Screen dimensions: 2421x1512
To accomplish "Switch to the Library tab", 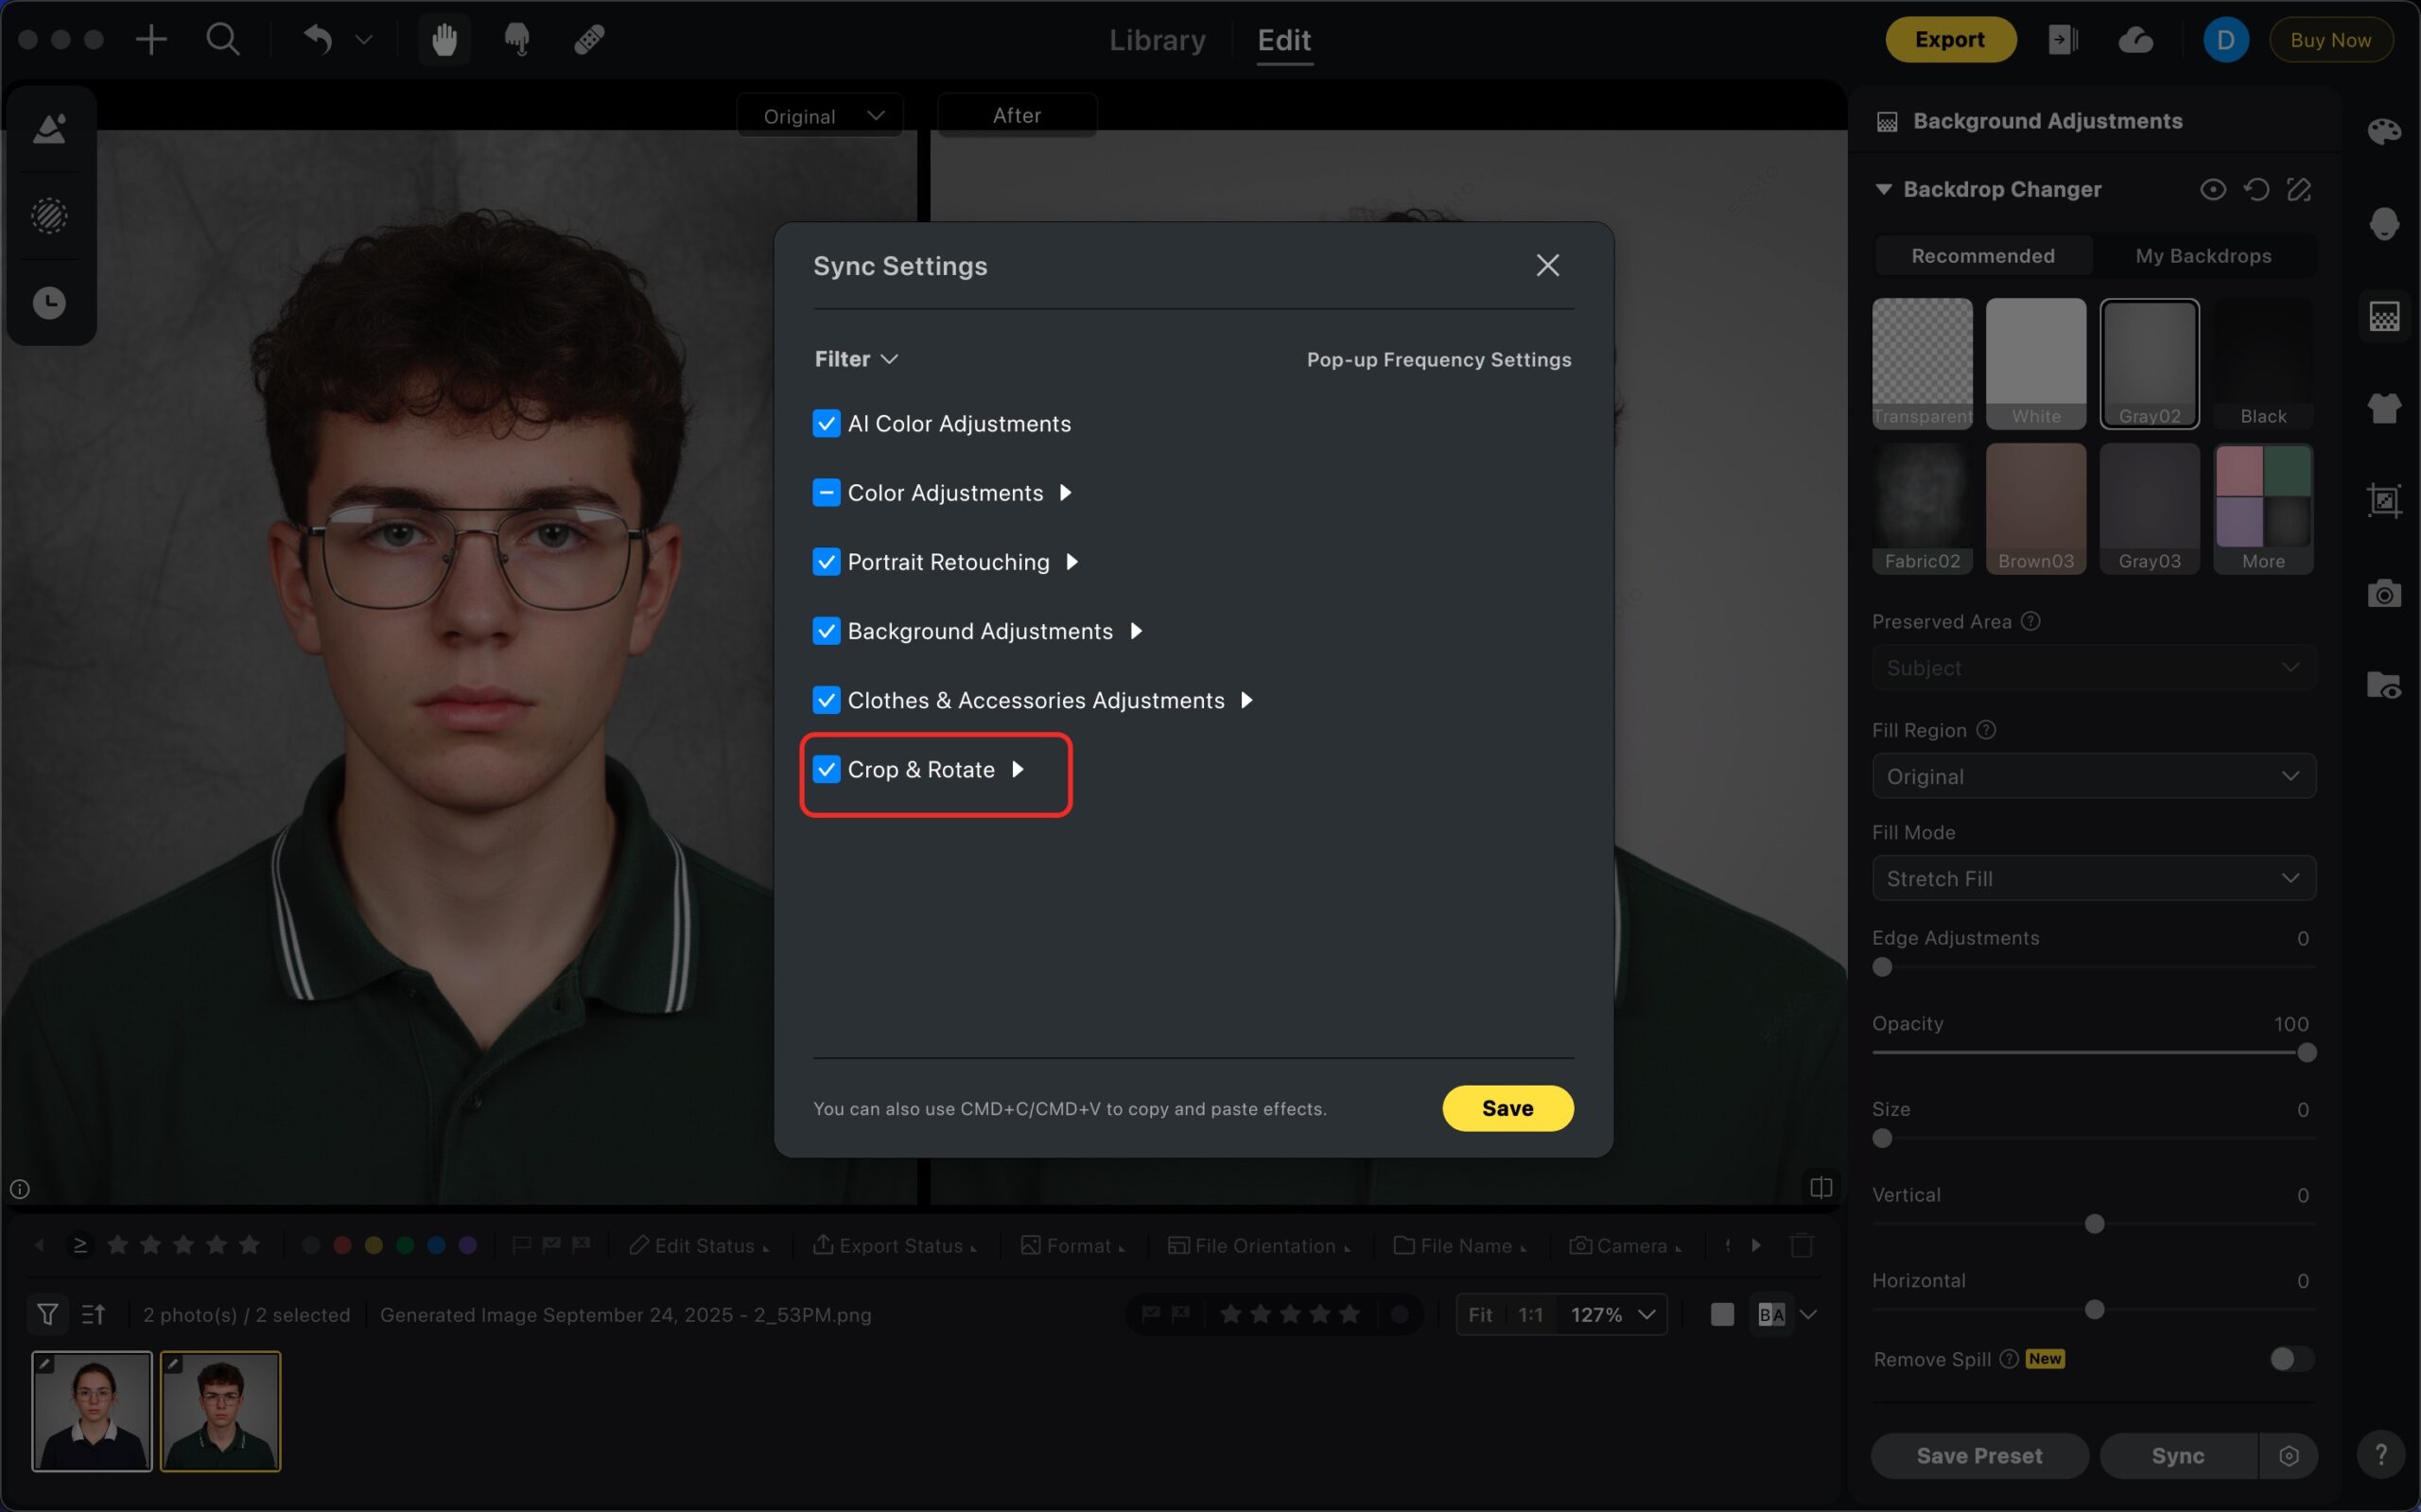I will pyautogui.click(x=1157, y=40).
